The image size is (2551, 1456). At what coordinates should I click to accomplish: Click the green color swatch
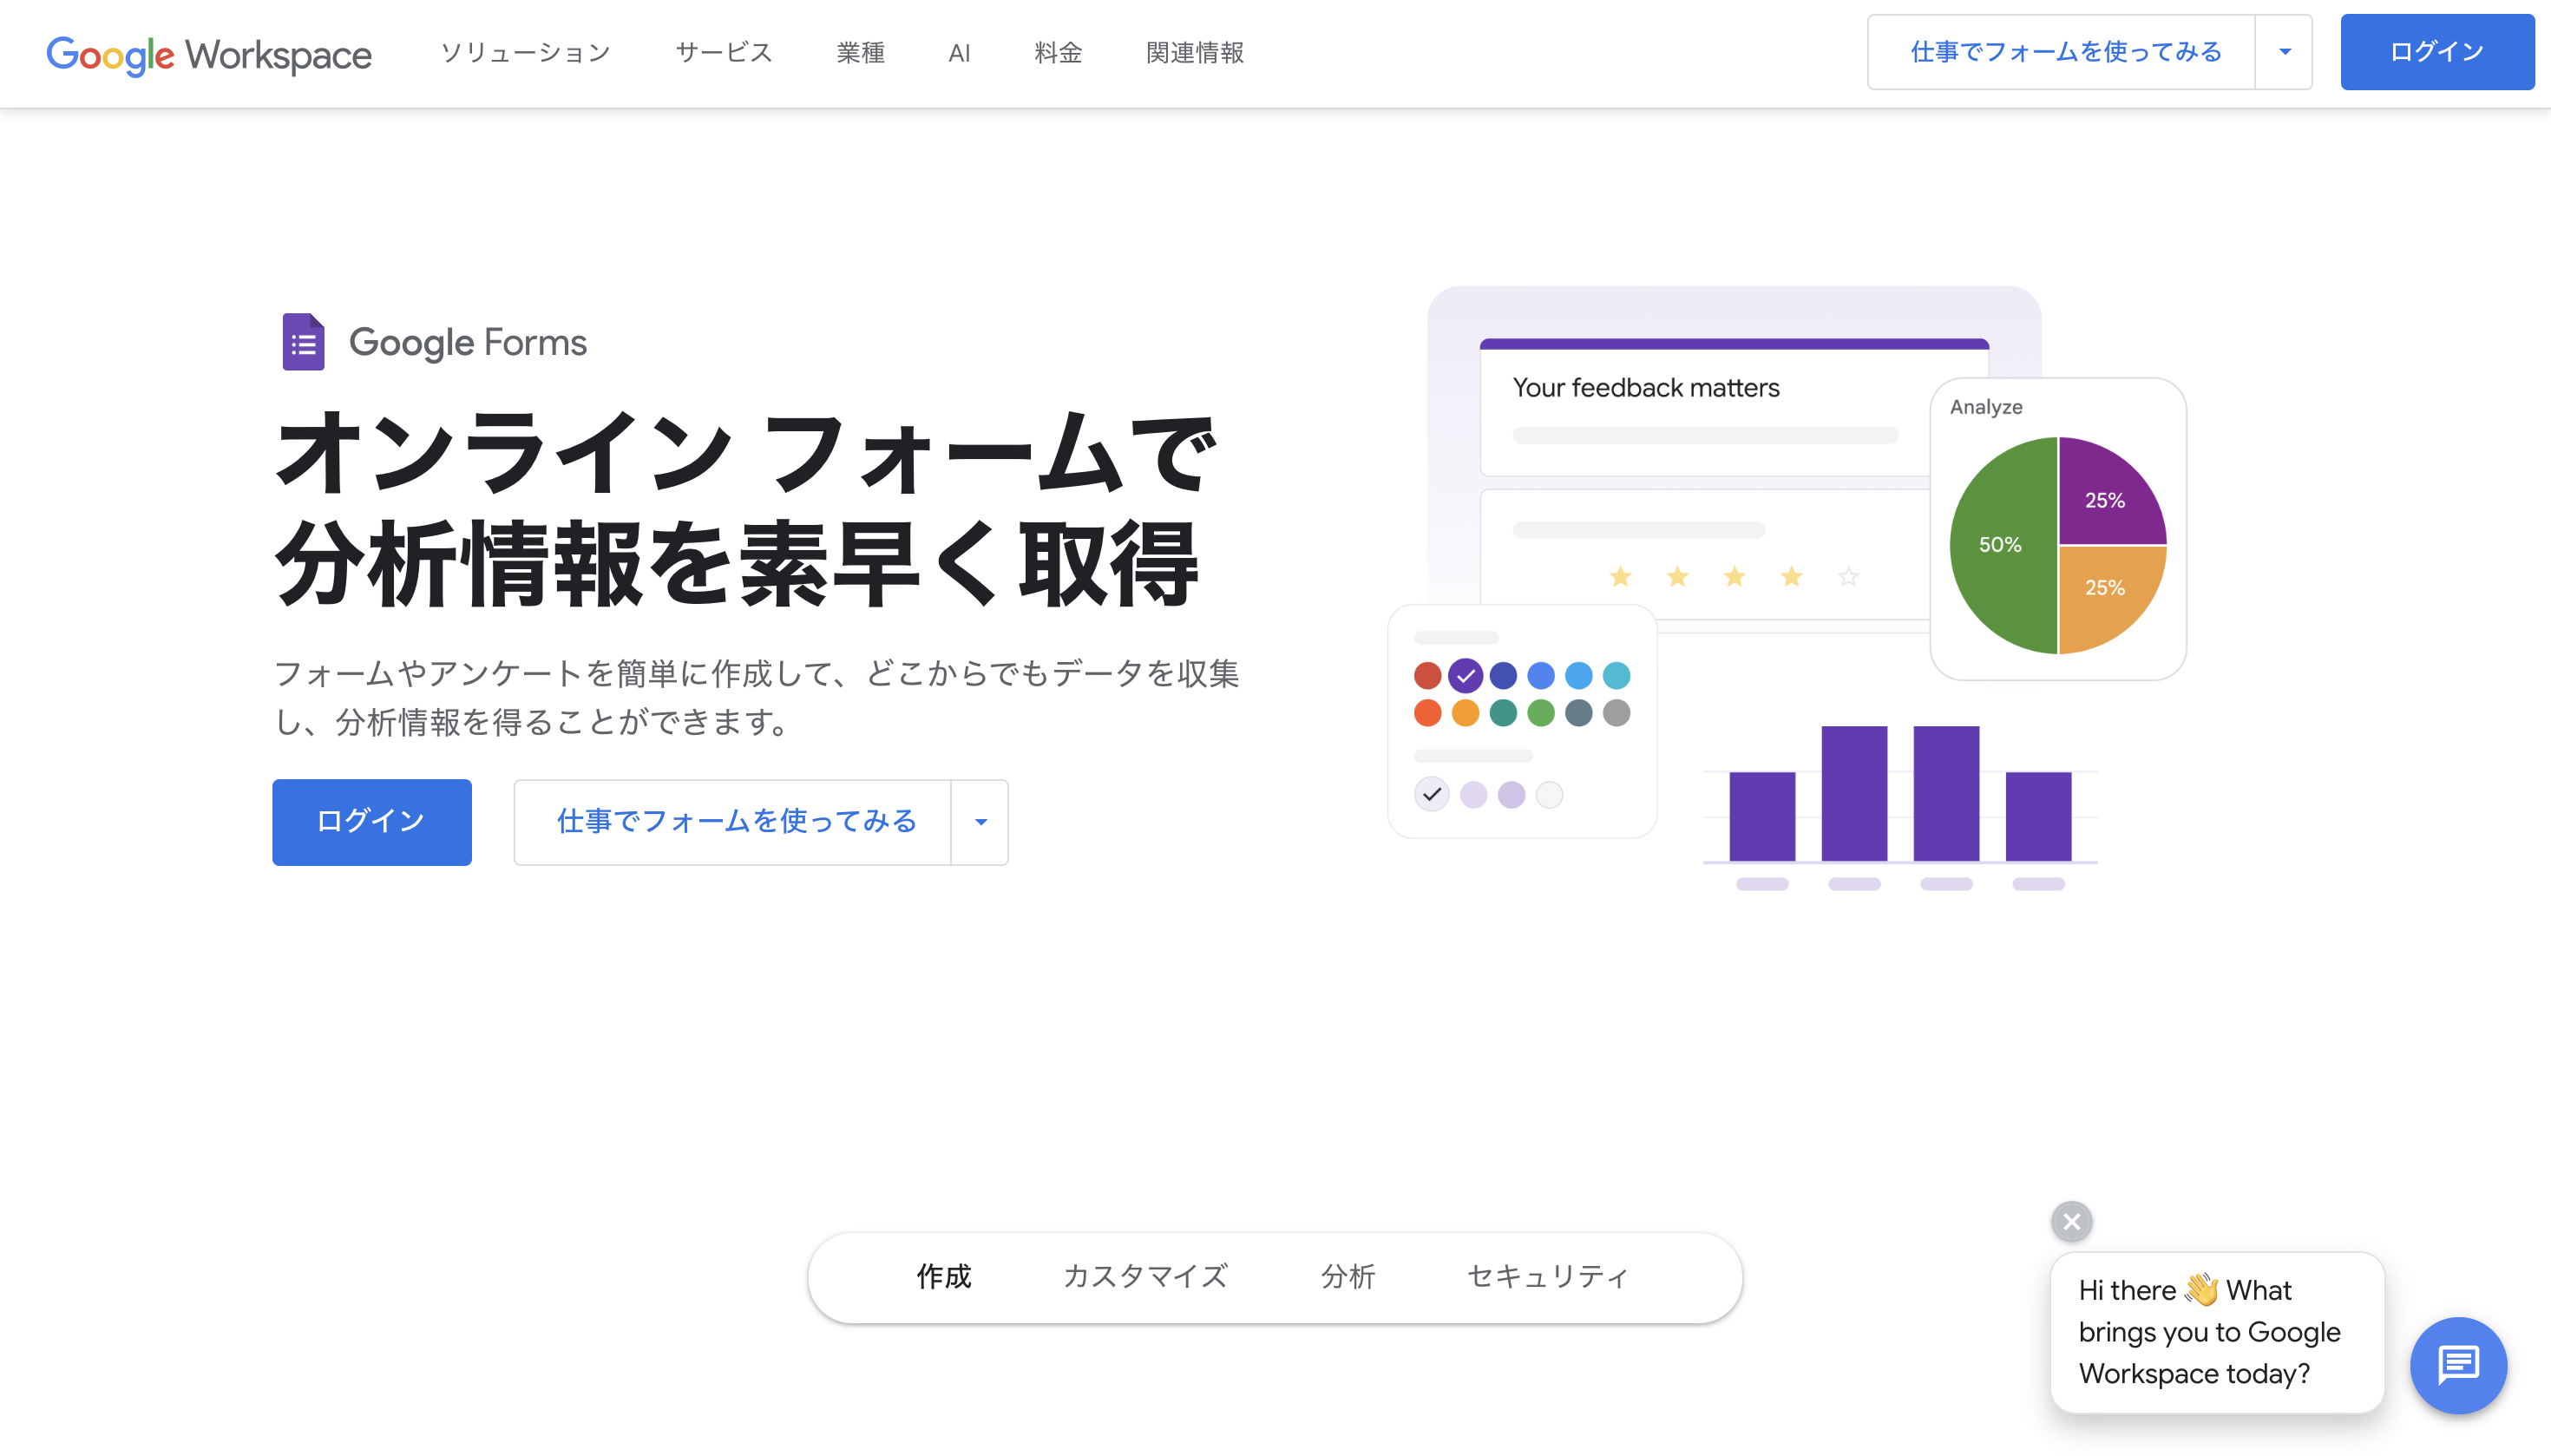click(x=1541, y=713)
